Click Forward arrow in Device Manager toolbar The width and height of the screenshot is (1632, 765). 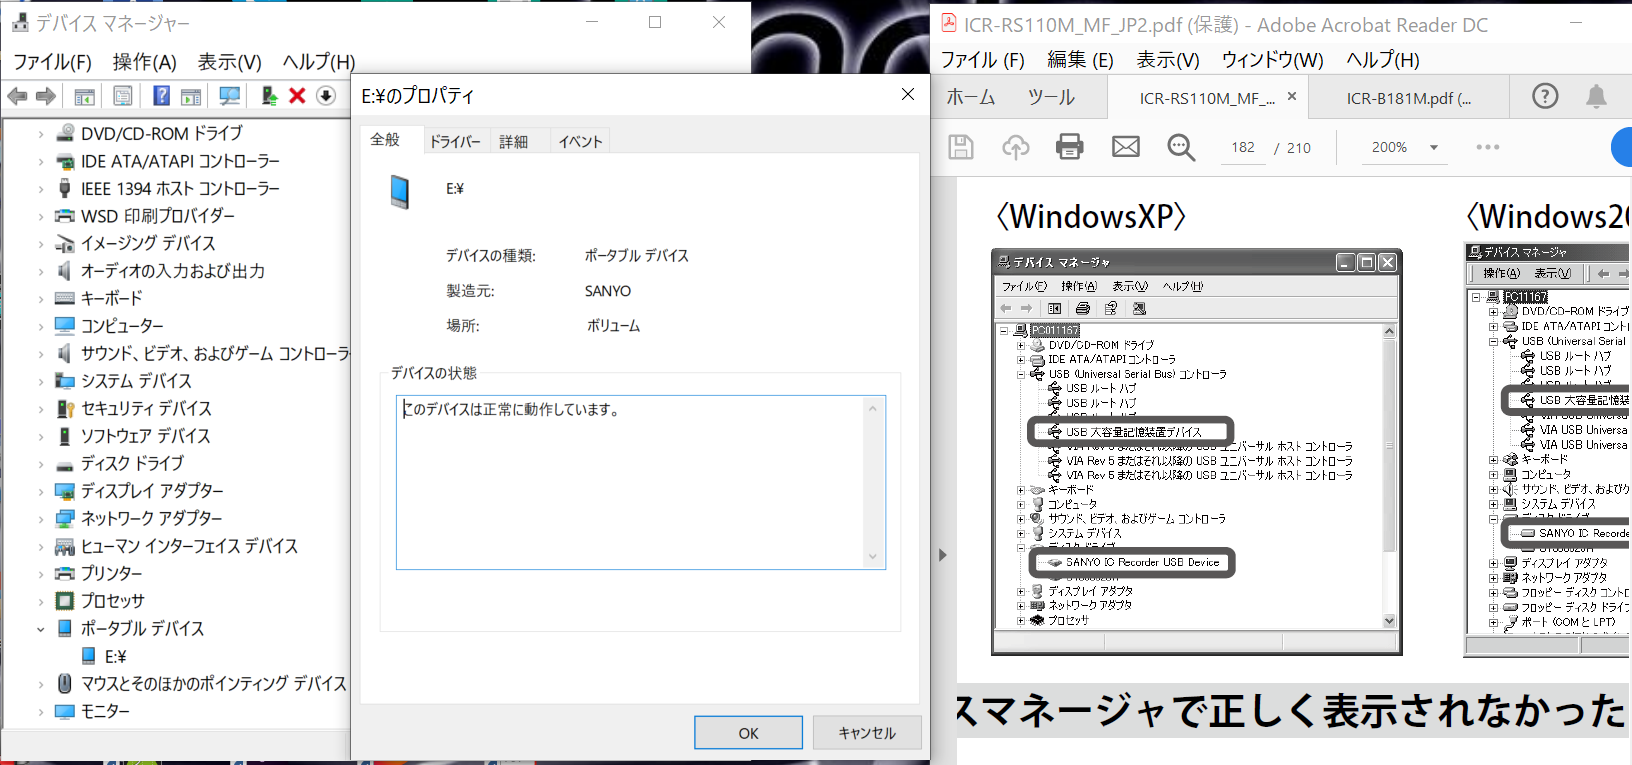tap(45, 96)
